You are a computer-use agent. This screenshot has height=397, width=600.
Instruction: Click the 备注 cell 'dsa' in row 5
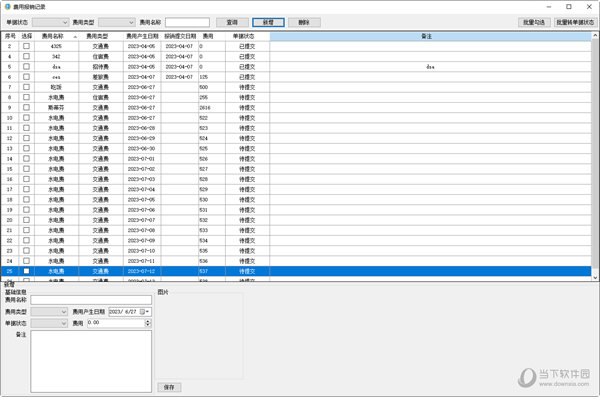pos(430,67)
